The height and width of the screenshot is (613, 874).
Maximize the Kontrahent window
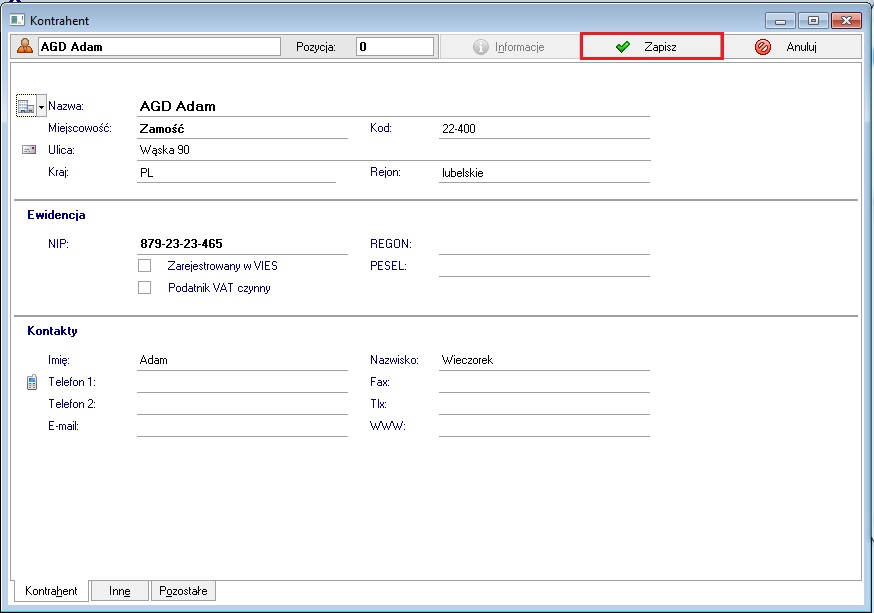813,21
